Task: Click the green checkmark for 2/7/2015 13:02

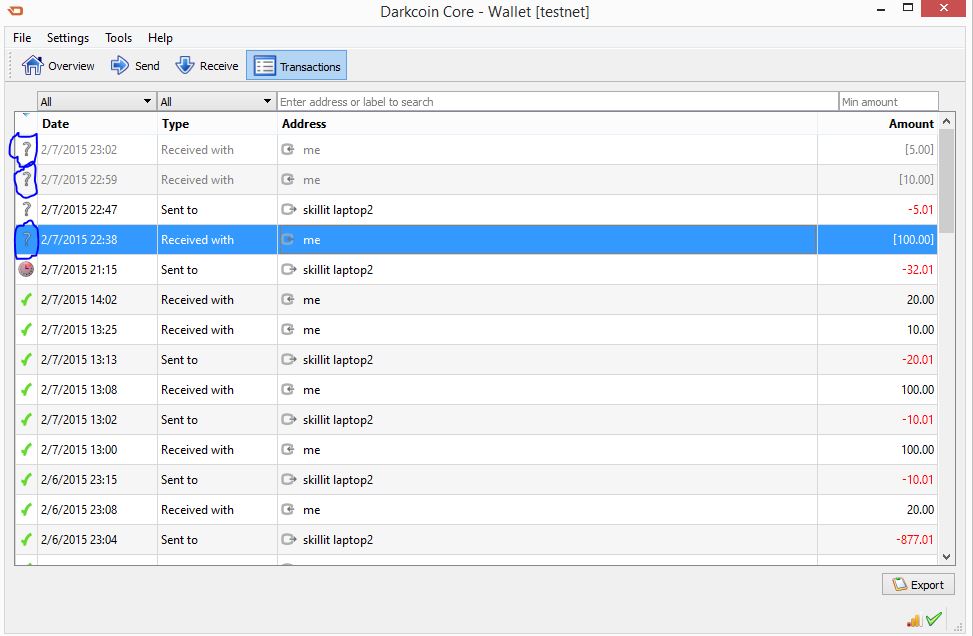Action: click(x=26, y=419)
